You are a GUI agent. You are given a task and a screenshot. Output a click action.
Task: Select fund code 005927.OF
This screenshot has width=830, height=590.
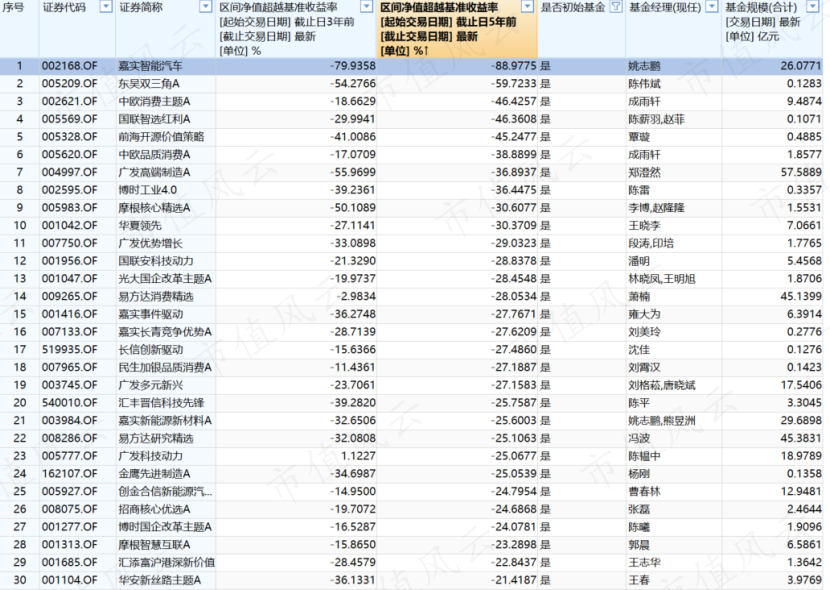[x=69, y=492]
